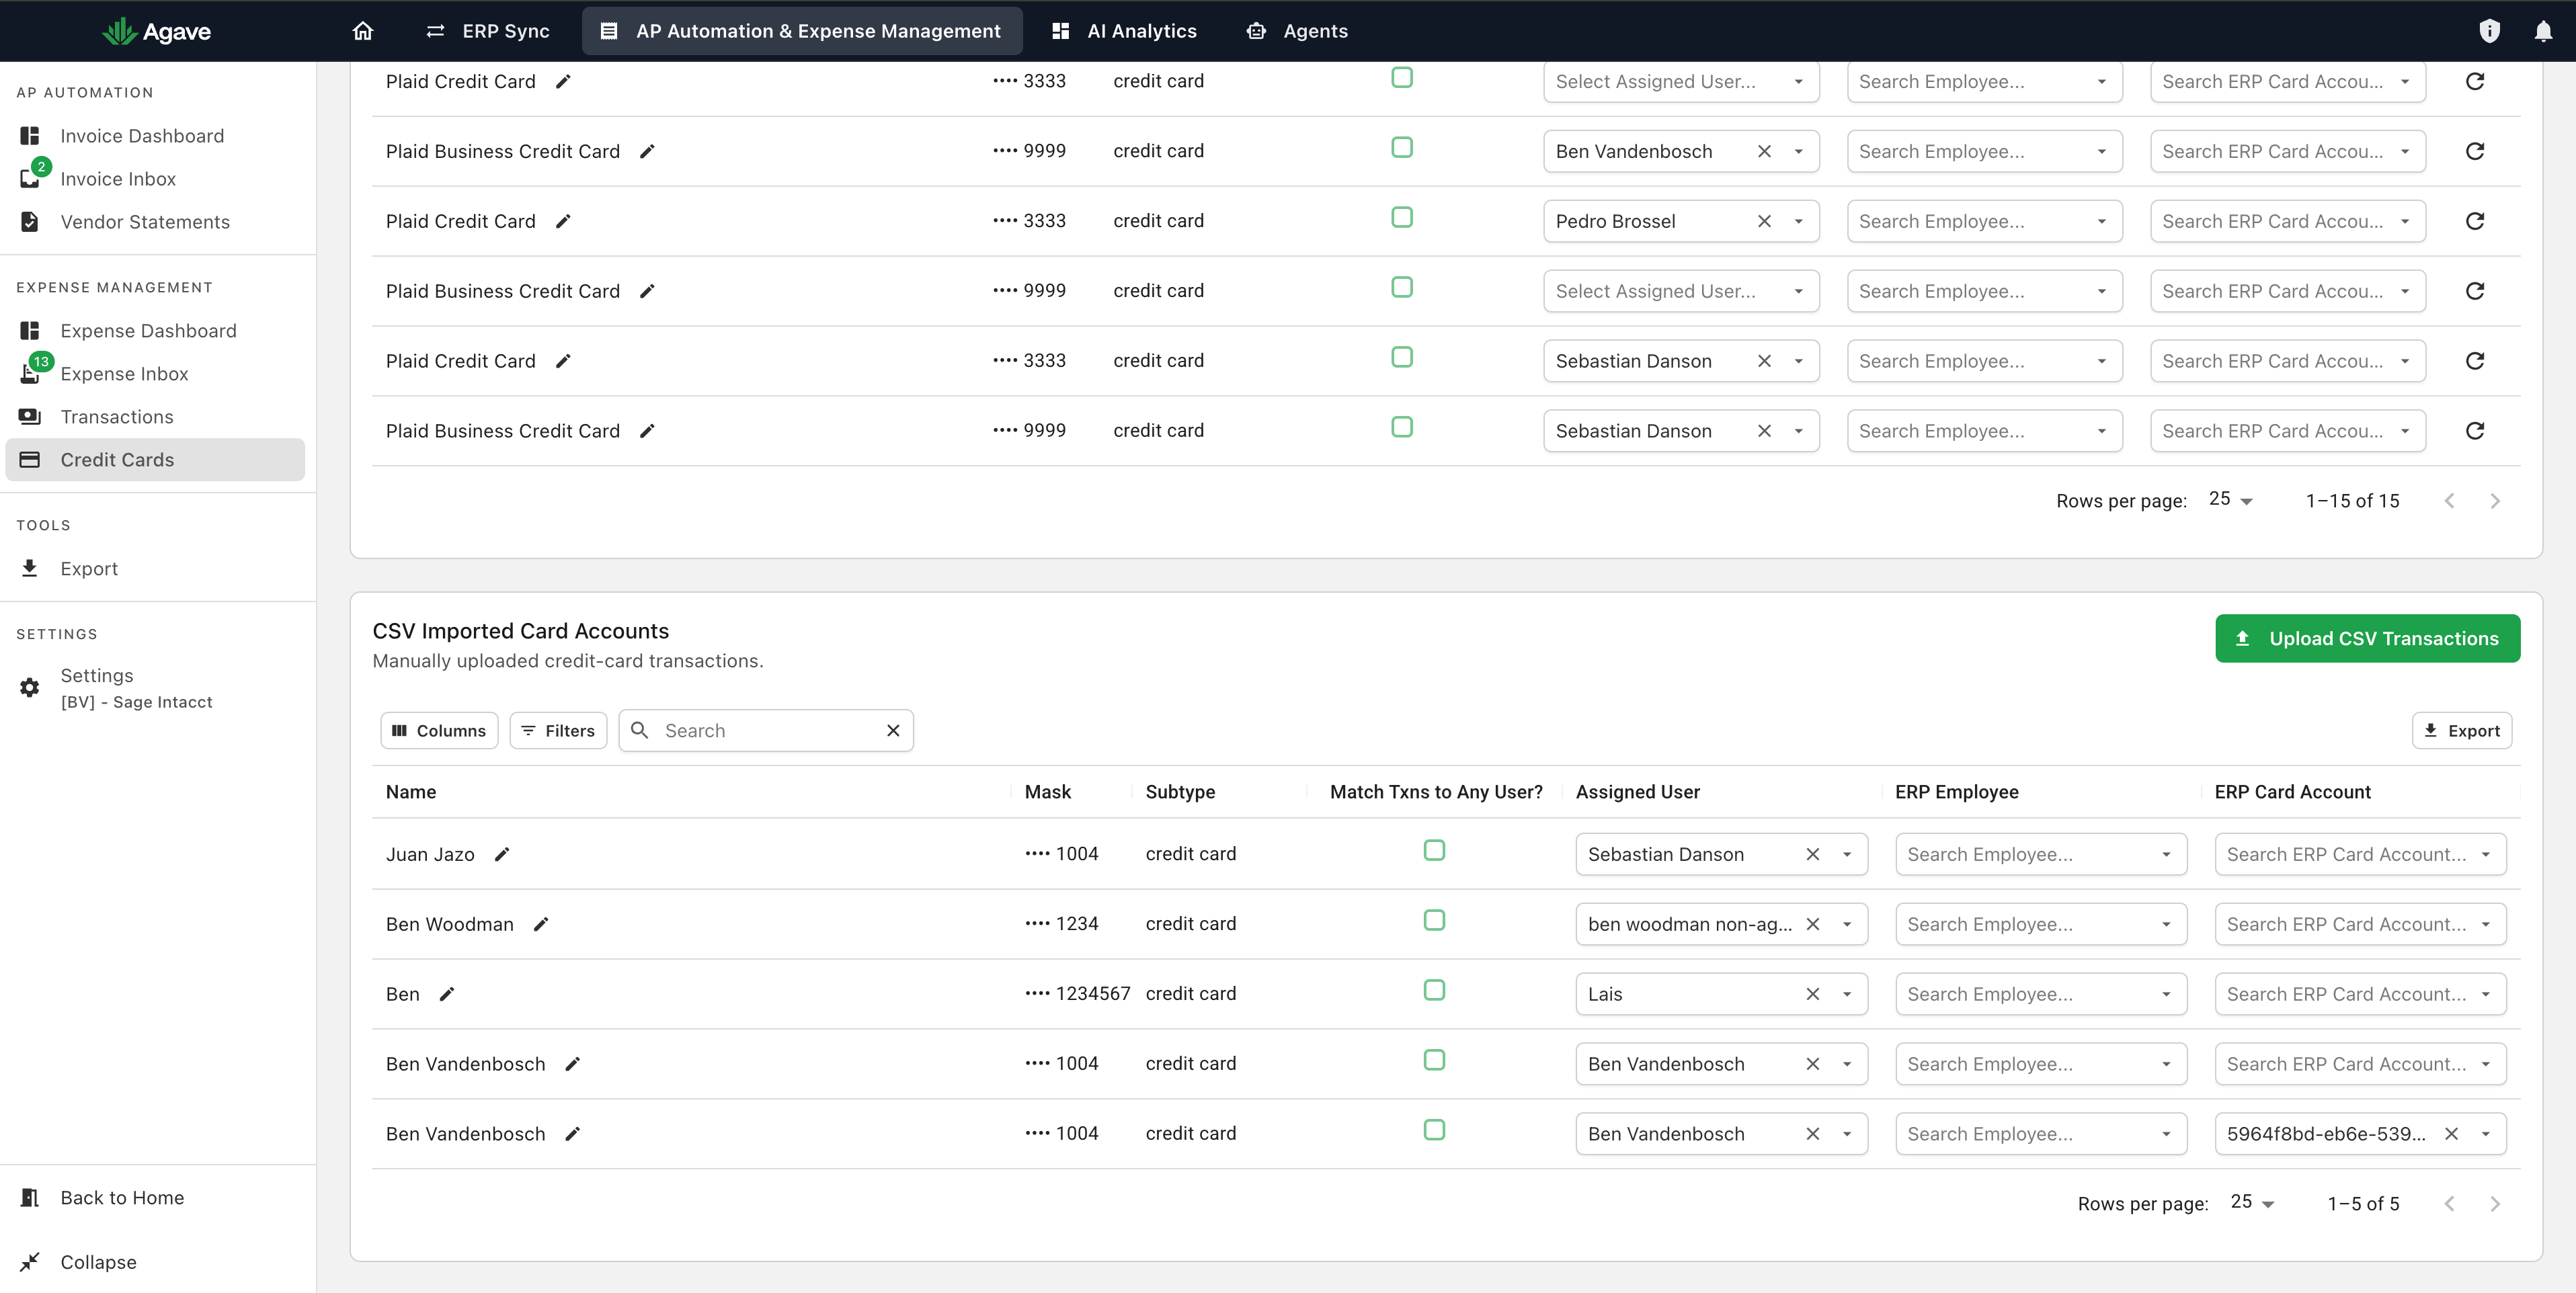
Task: Toggle Match Txns checkbox in Lais row
Action: [x=1434, y=990]
